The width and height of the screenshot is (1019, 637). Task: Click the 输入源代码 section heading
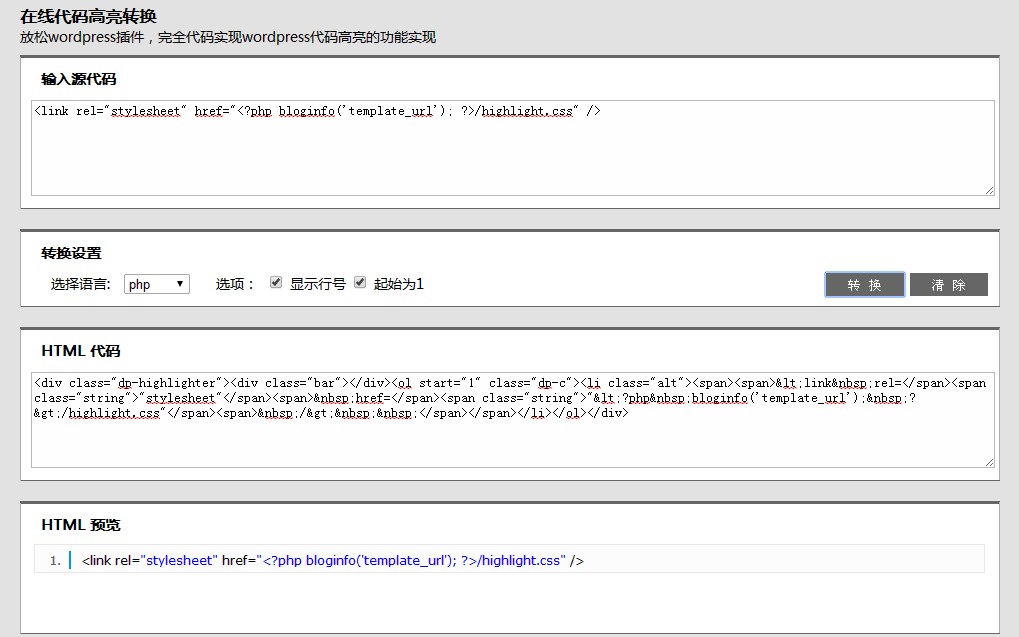point(79,79)
